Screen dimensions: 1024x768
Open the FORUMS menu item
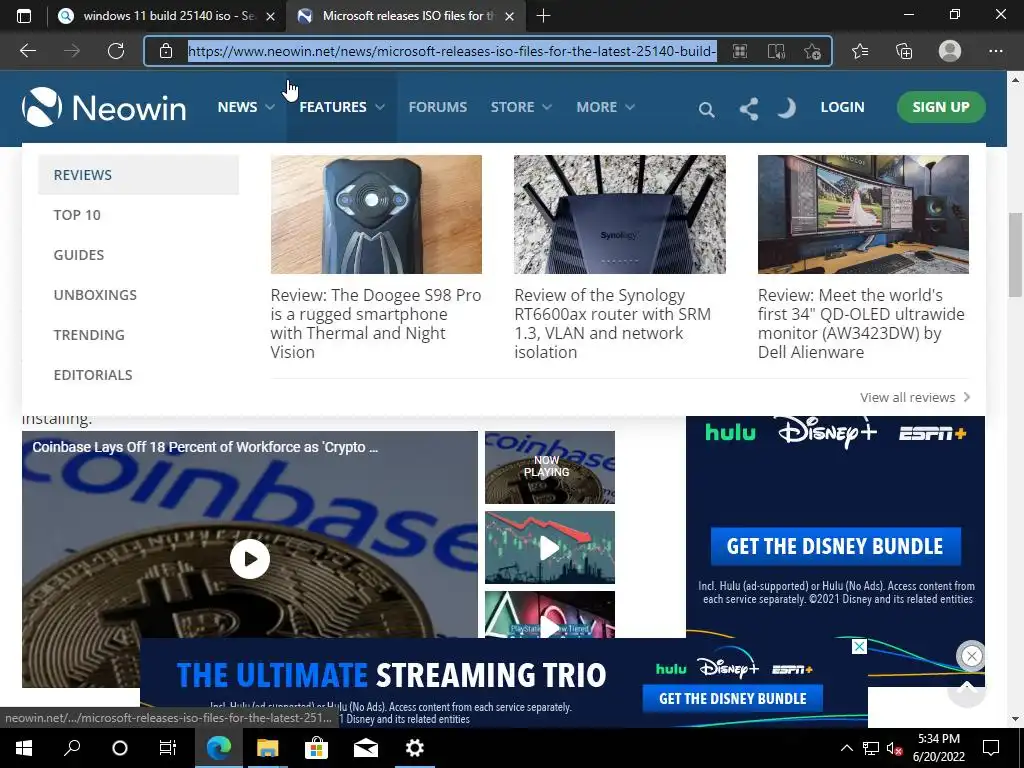(438, 107)
